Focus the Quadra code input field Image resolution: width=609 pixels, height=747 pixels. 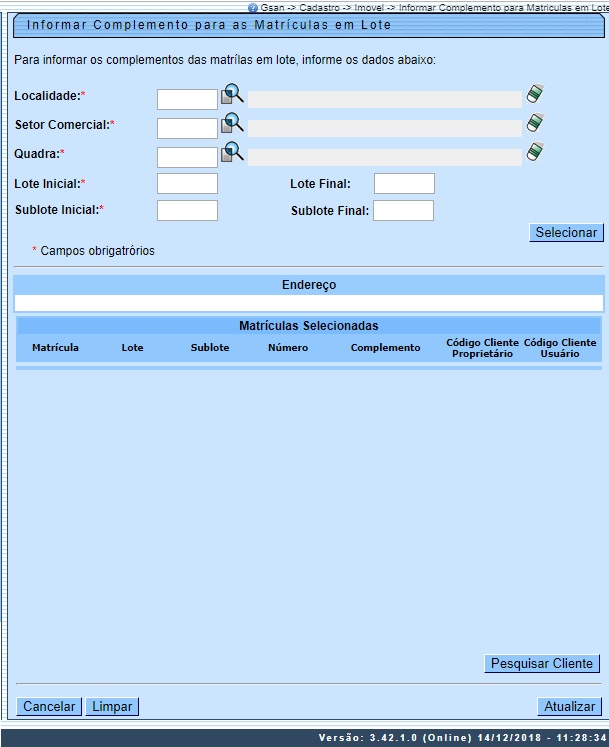pyautogui.click(x=187, y=158)
